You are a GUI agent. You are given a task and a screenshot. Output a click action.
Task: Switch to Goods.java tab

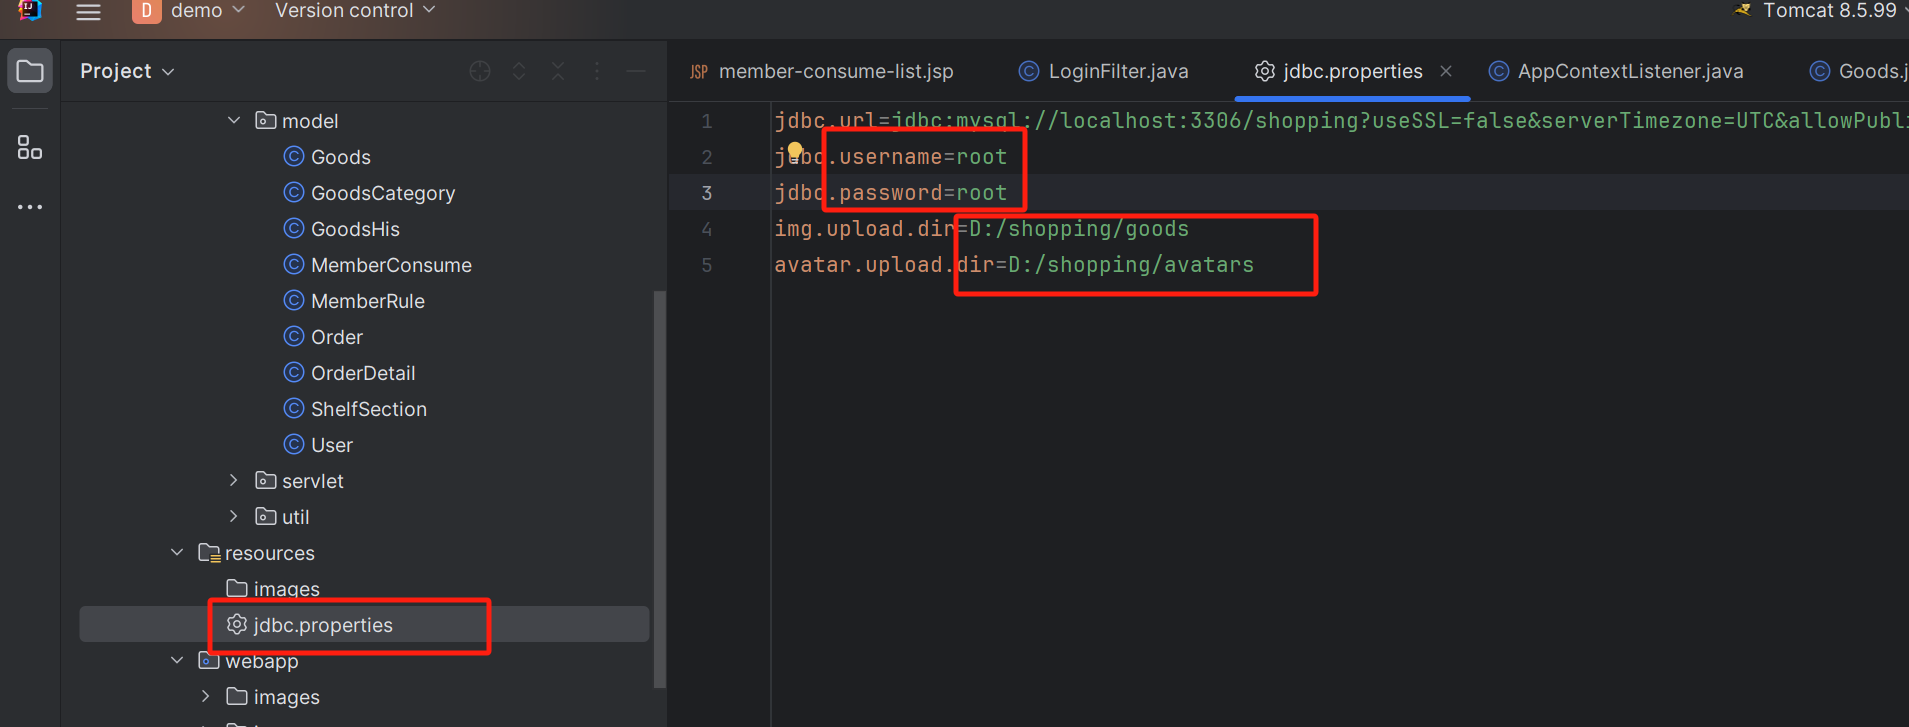click(x=1858, y=71)
